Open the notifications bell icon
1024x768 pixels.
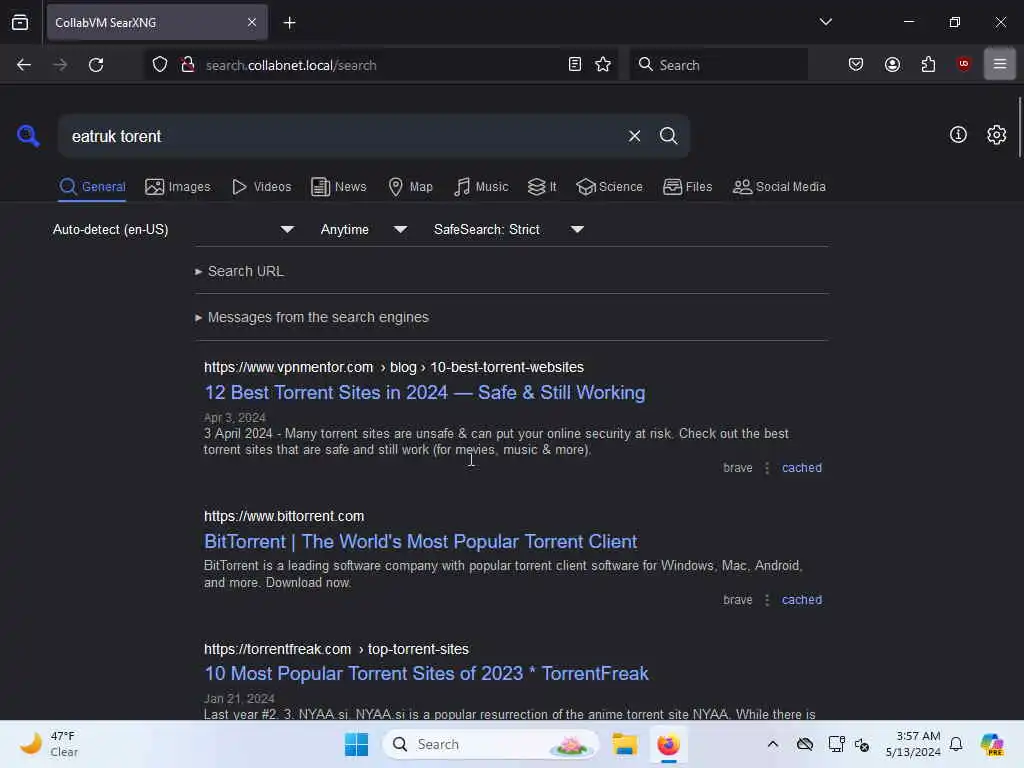[x=955, y=744]
